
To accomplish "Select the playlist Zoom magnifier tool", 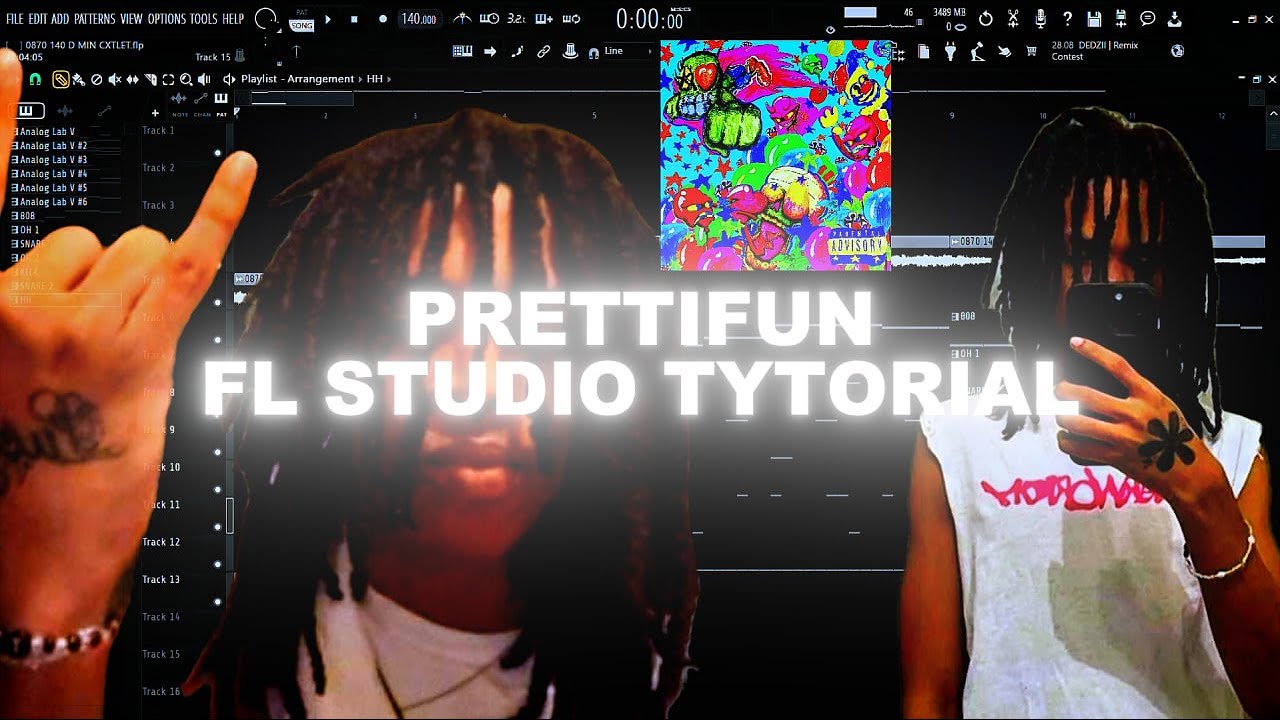I will (186, 79).
